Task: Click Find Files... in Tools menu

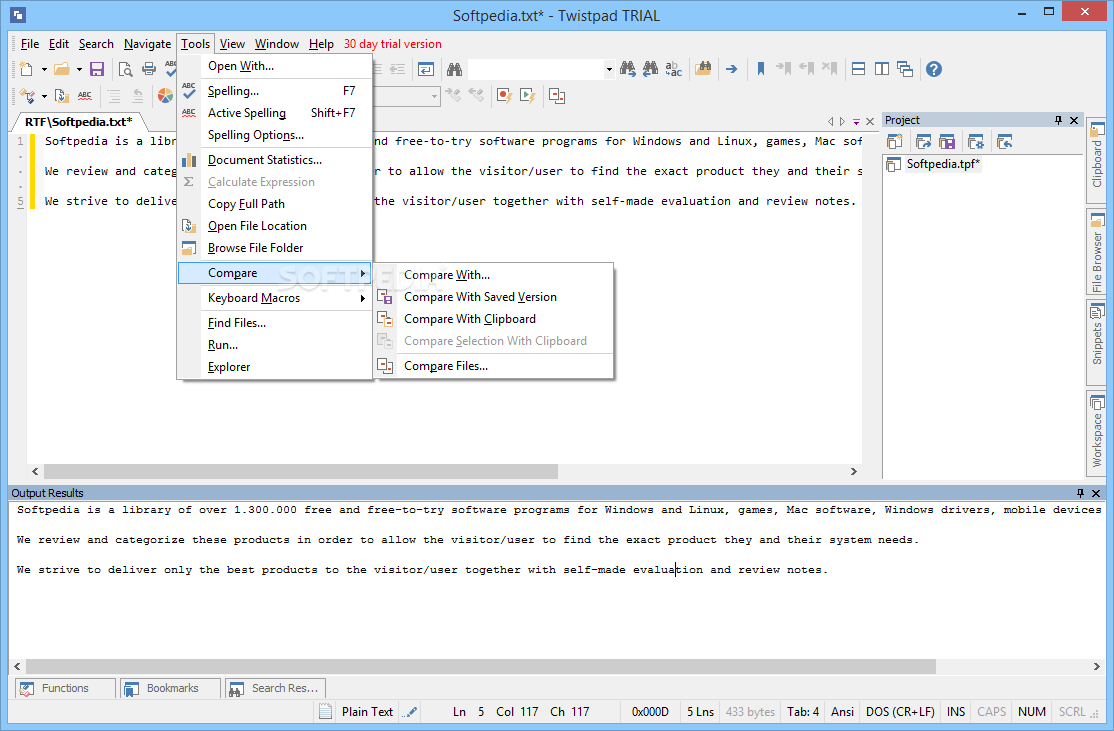Action: 275,323
